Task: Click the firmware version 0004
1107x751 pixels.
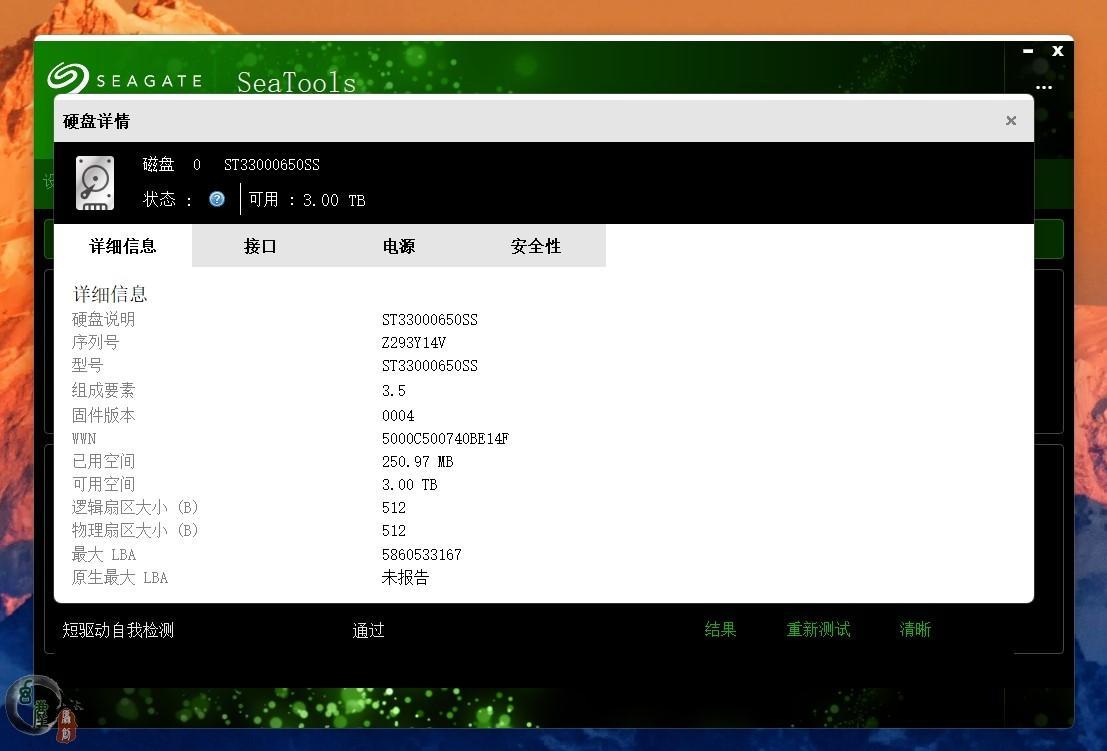Action: pos(398,416)
